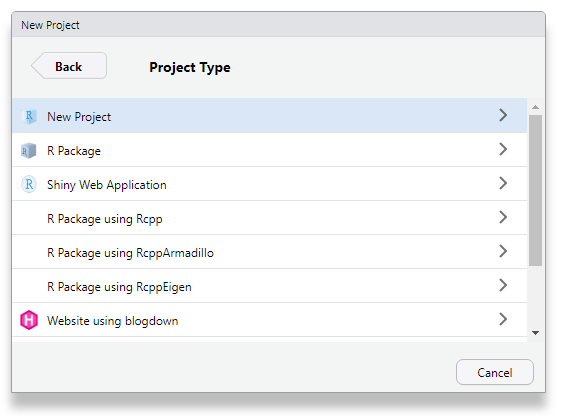Click the Cancel button
The height and width of the screenshot is (417, 564).
(495, 372)
